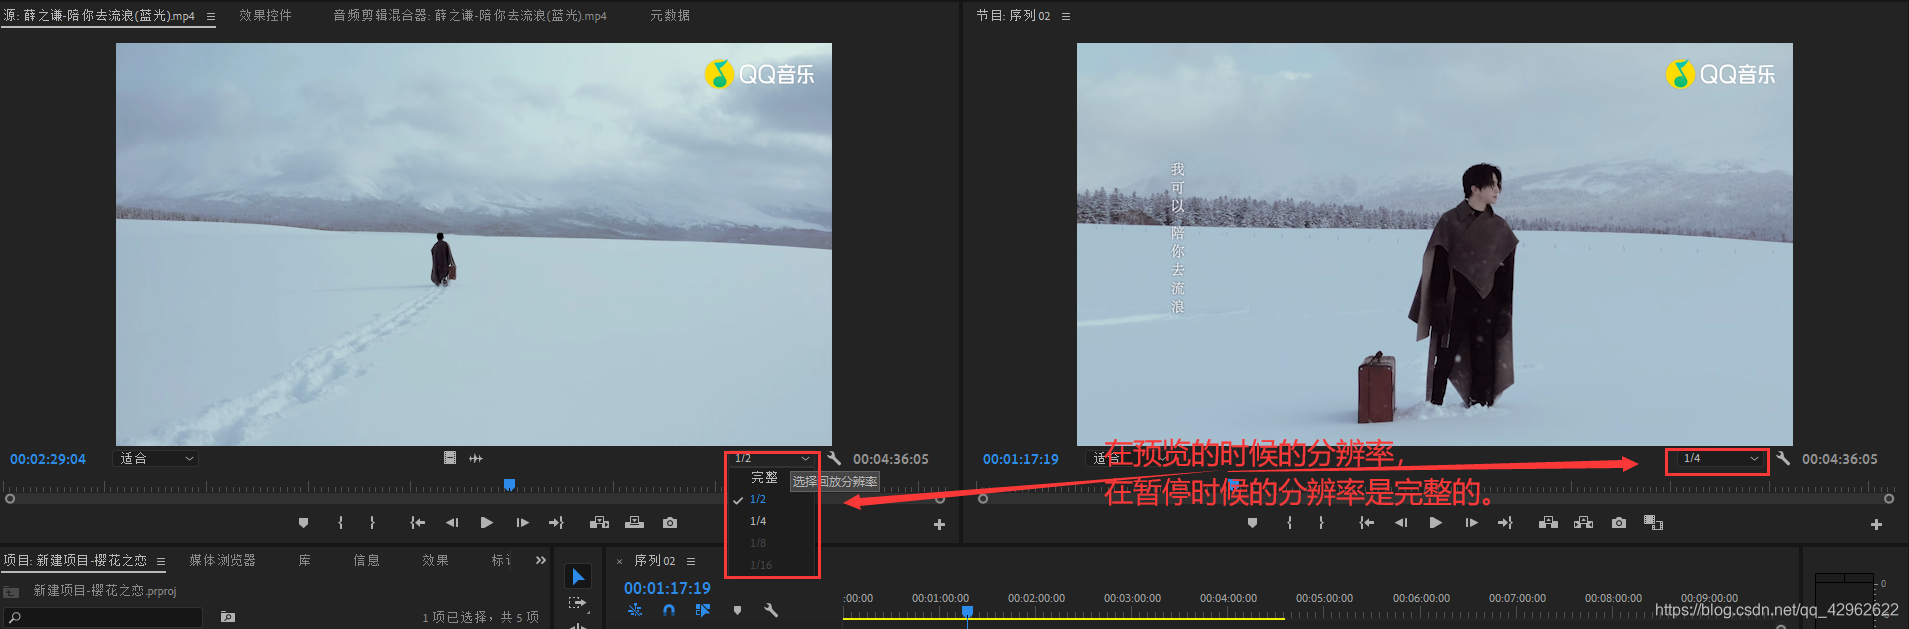Click timeline ruler playhead marker
This screenshot has width=1909, height=629.
pos(967,610)
